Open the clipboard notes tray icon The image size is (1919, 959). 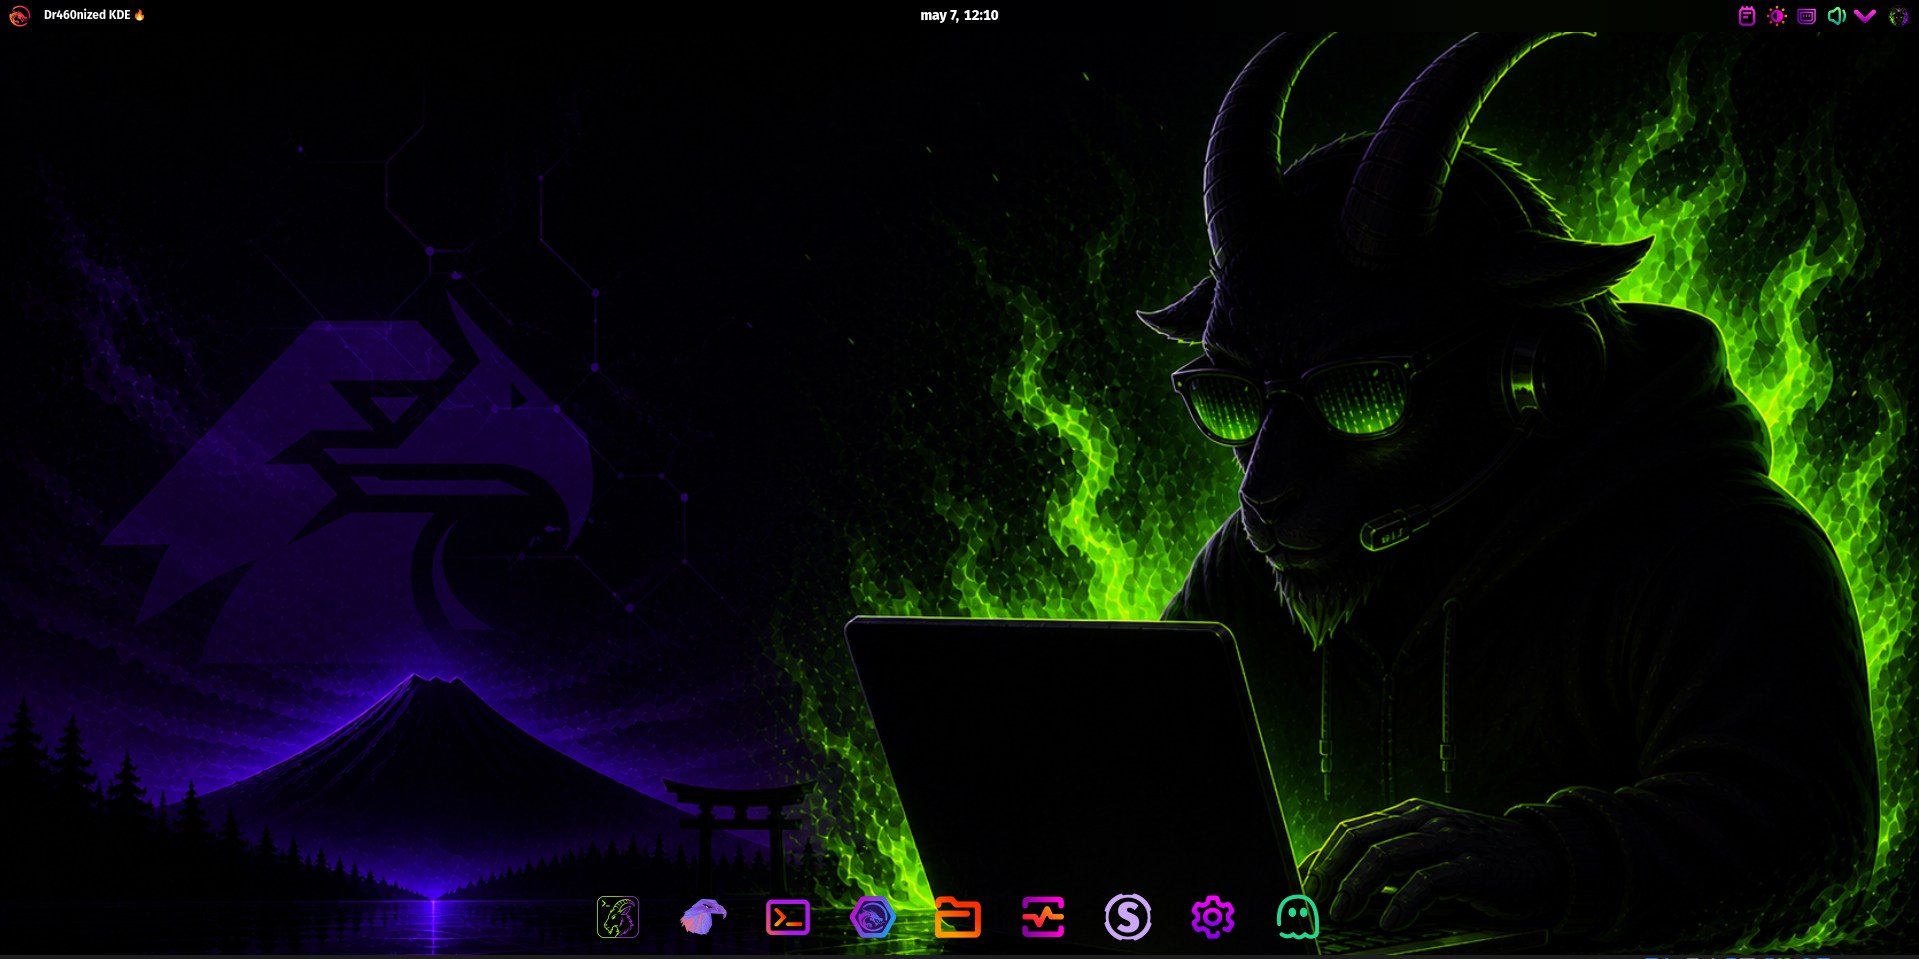coord(1747,16)
